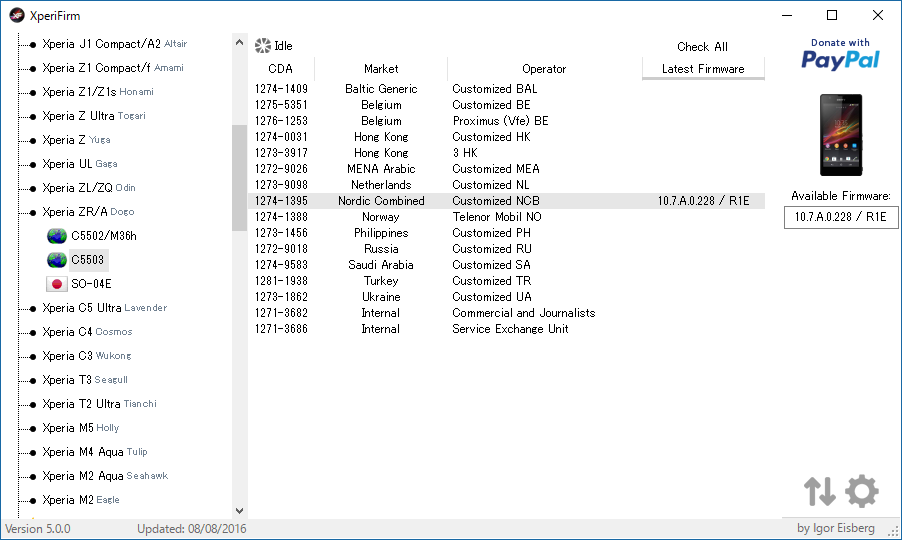The image size is (902, 540).
Task: Click the Donate with PayPal logo
Action: coord(840,55)
